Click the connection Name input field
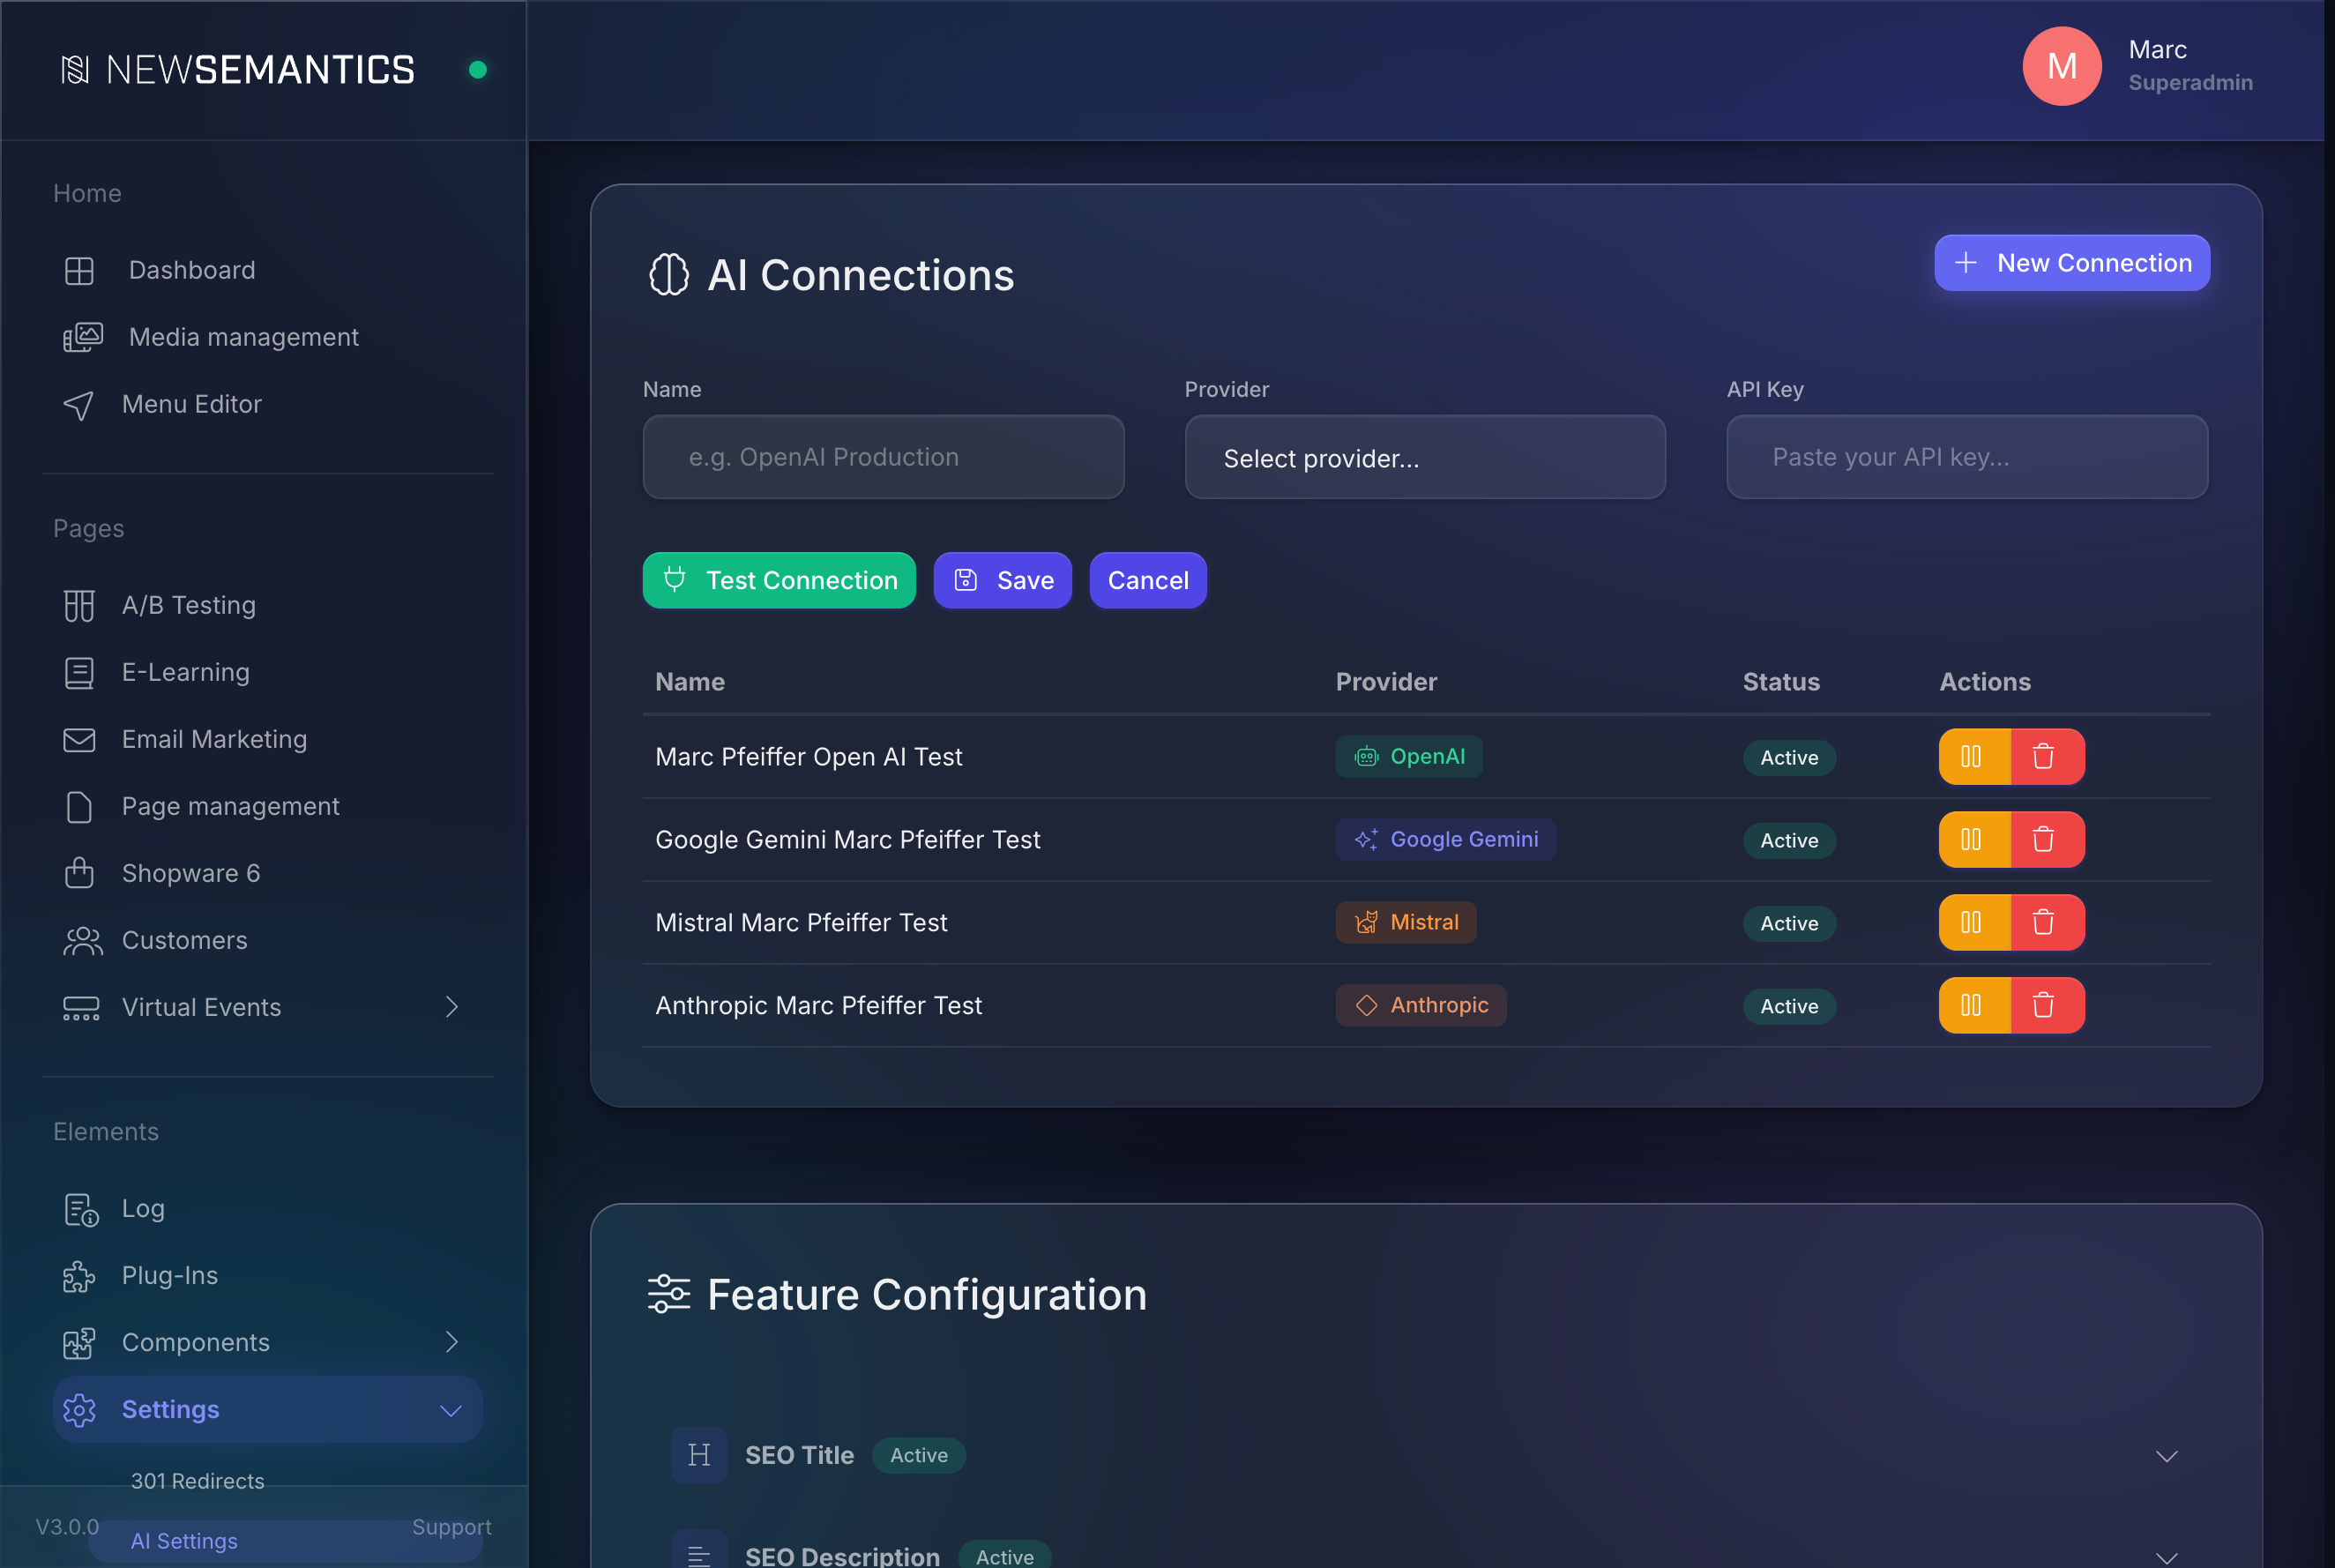 883,458
